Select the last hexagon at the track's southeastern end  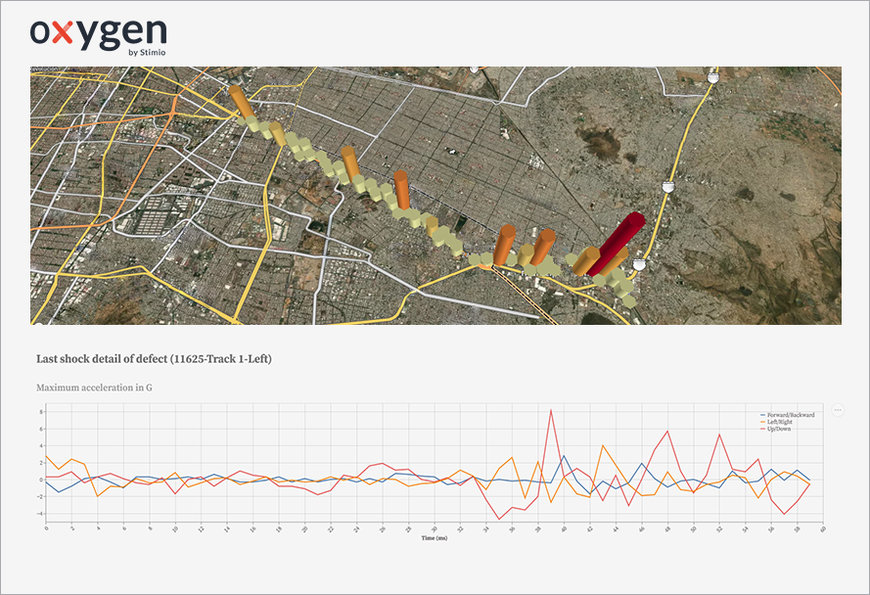[x=629, y=301]
